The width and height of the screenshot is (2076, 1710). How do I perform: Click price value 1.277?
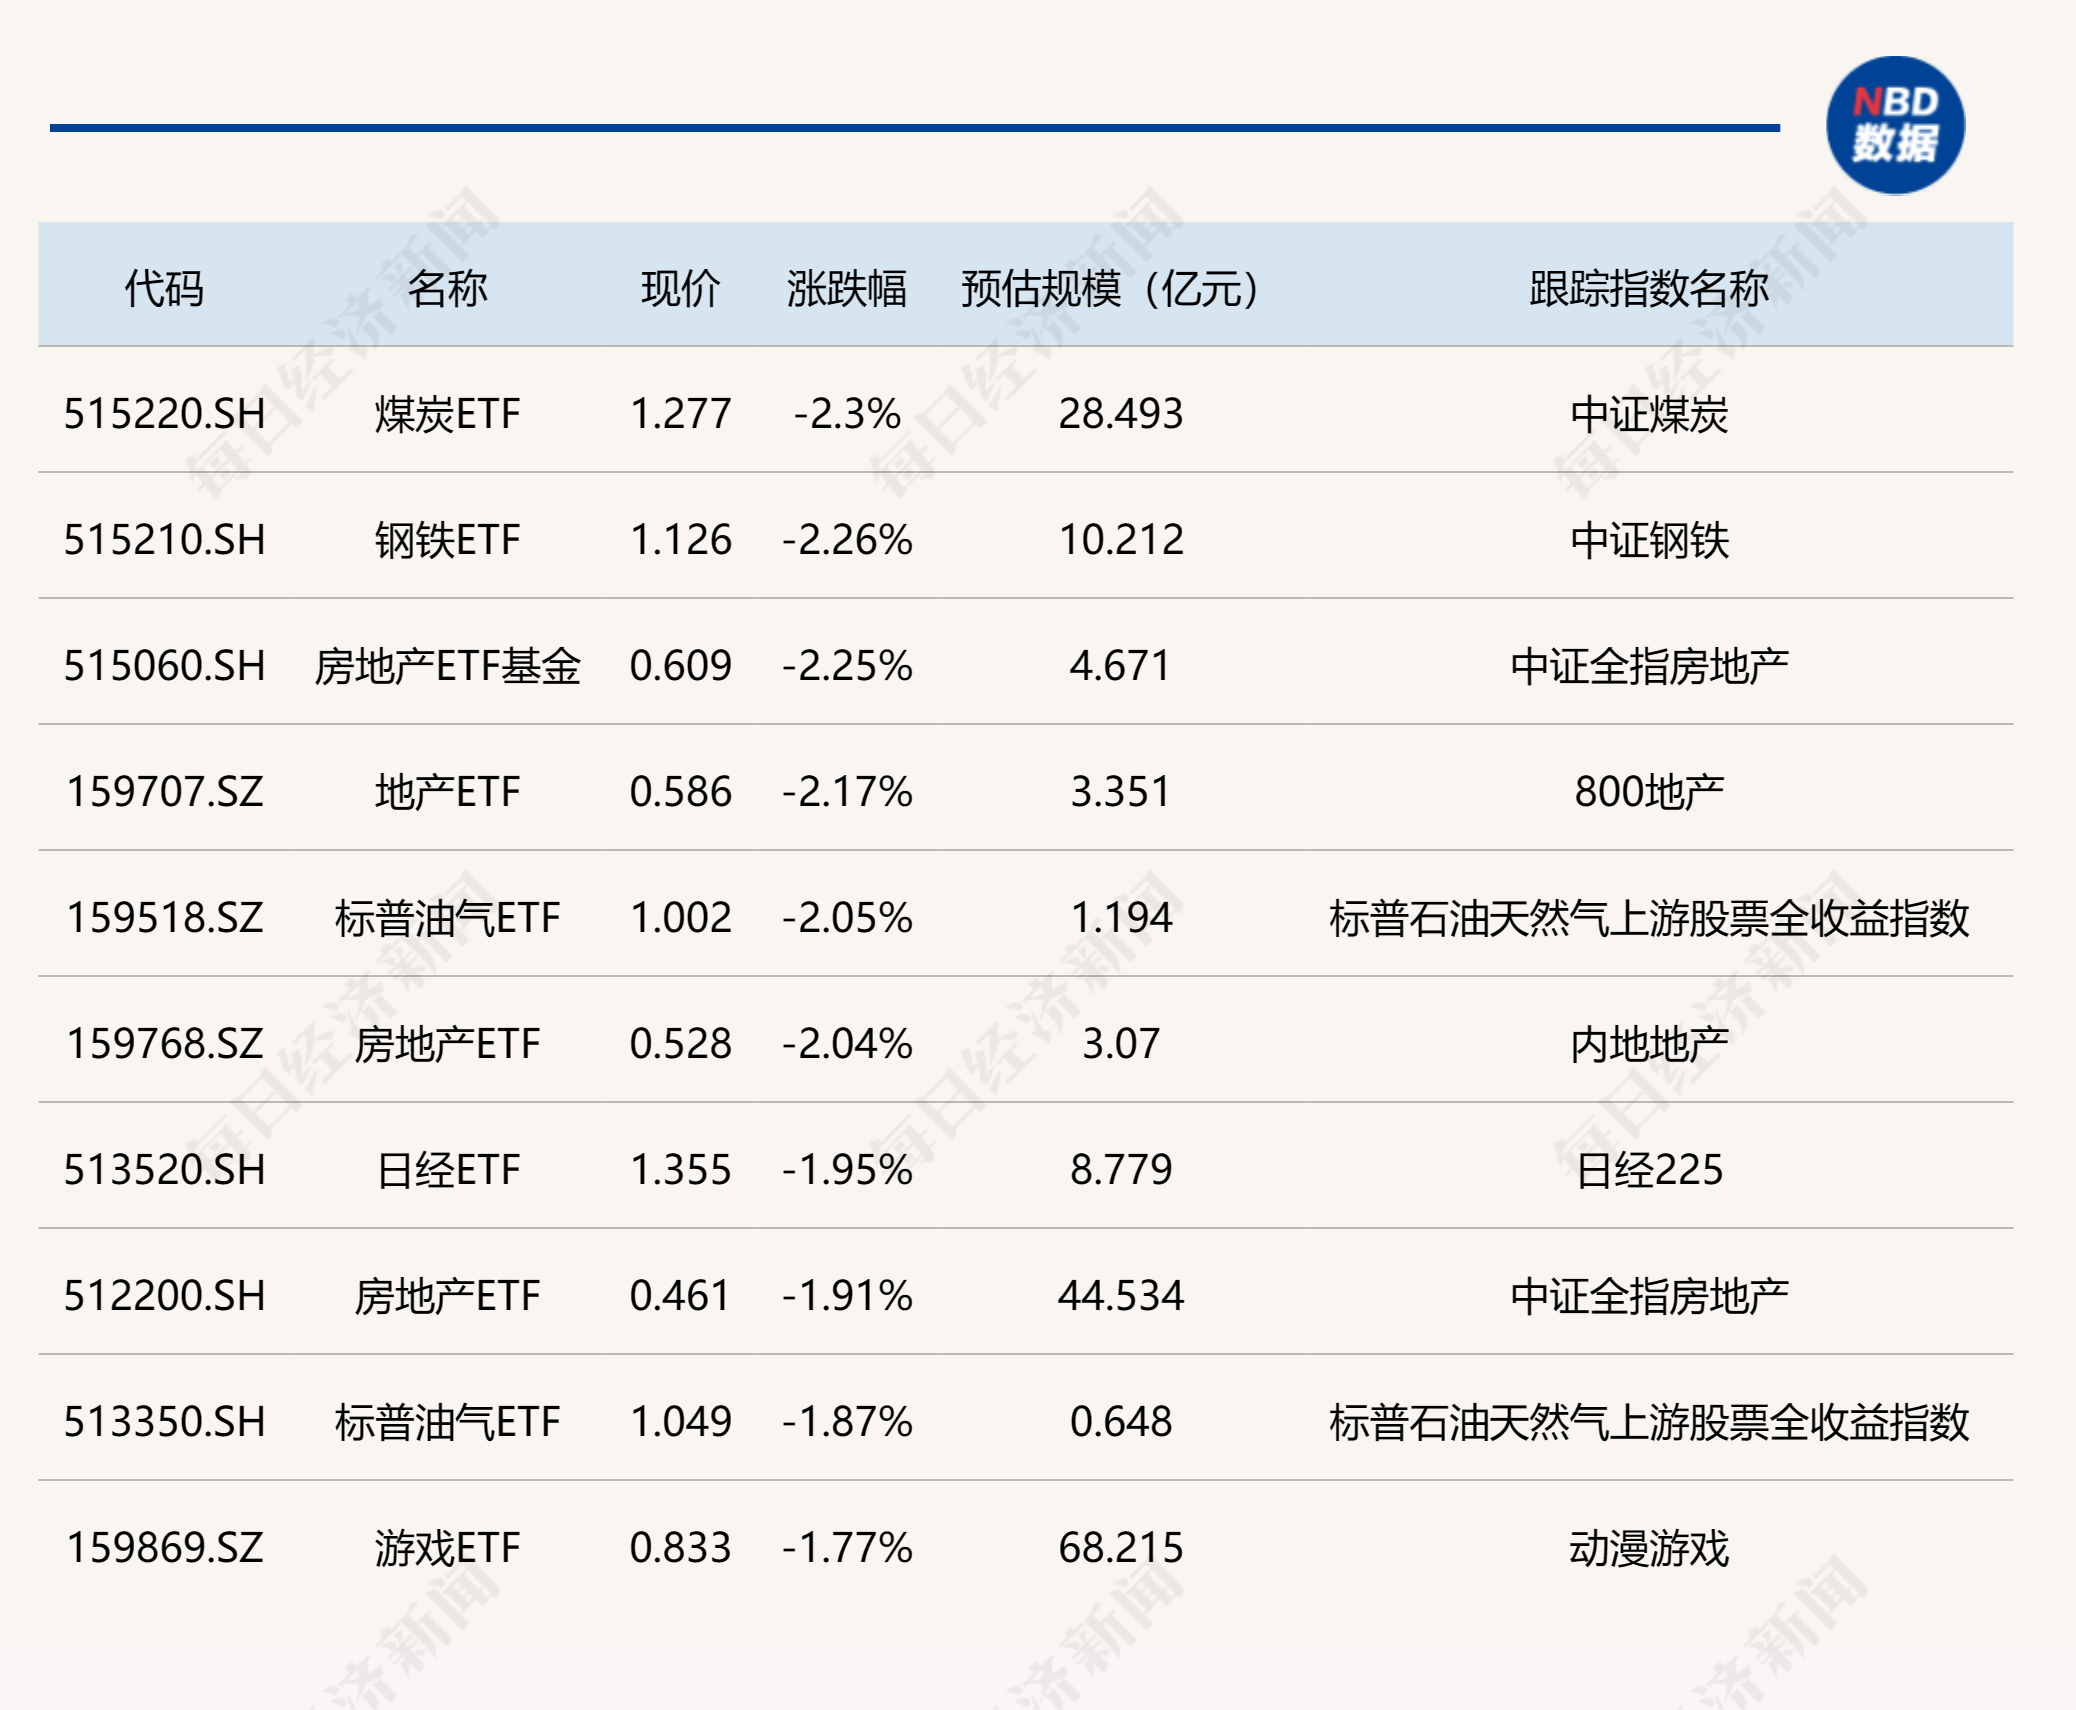point(681,414)
